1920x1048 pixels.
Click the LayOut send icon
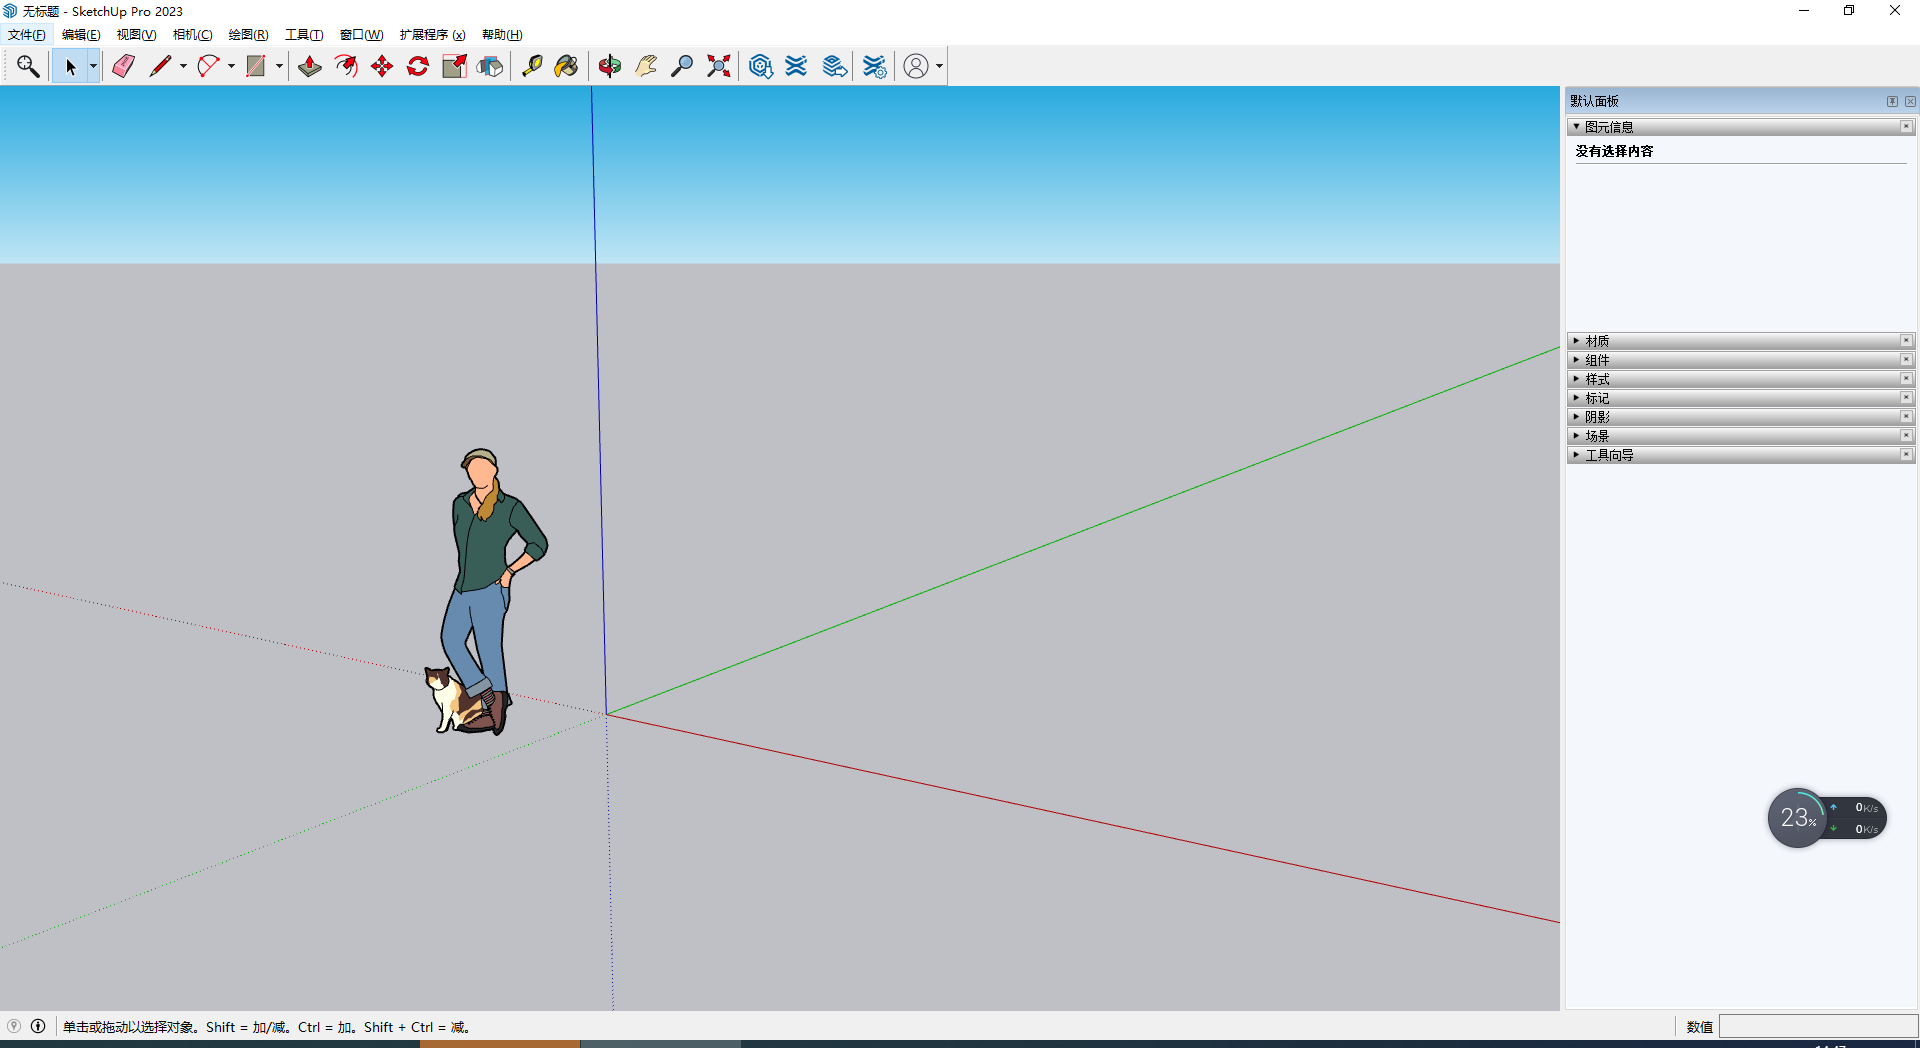834,66
